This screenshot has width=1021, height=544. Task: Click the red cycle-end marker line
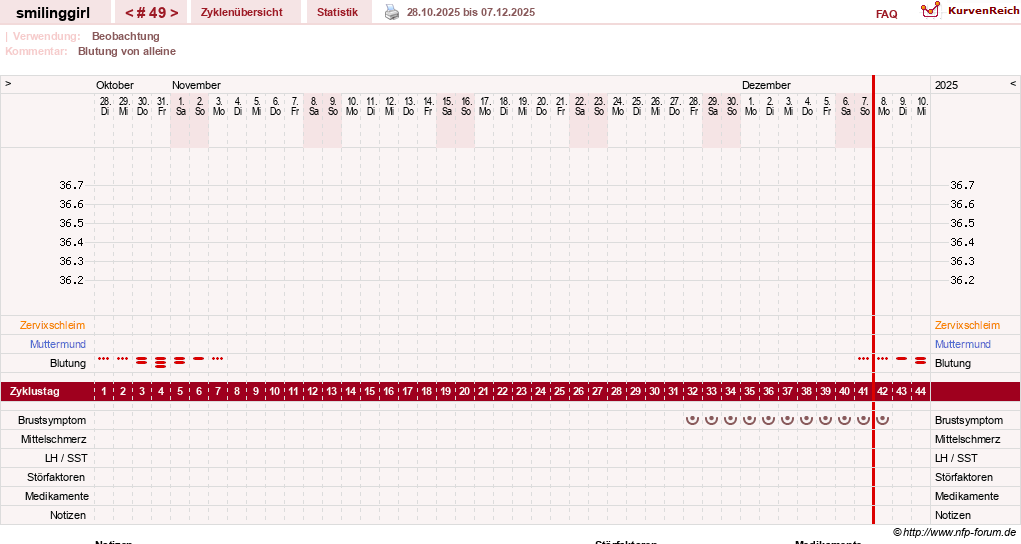tap(873, 300)
